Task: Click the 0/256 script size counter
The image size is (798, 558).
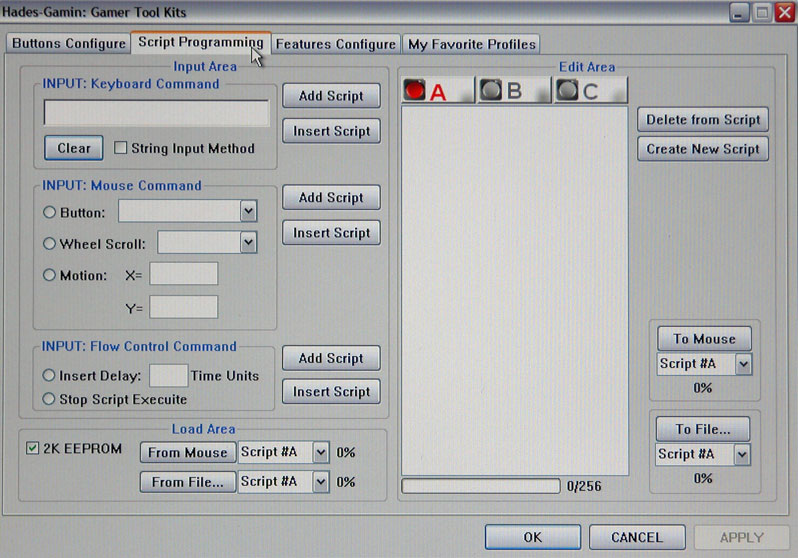Action: (x=584, y=486)
